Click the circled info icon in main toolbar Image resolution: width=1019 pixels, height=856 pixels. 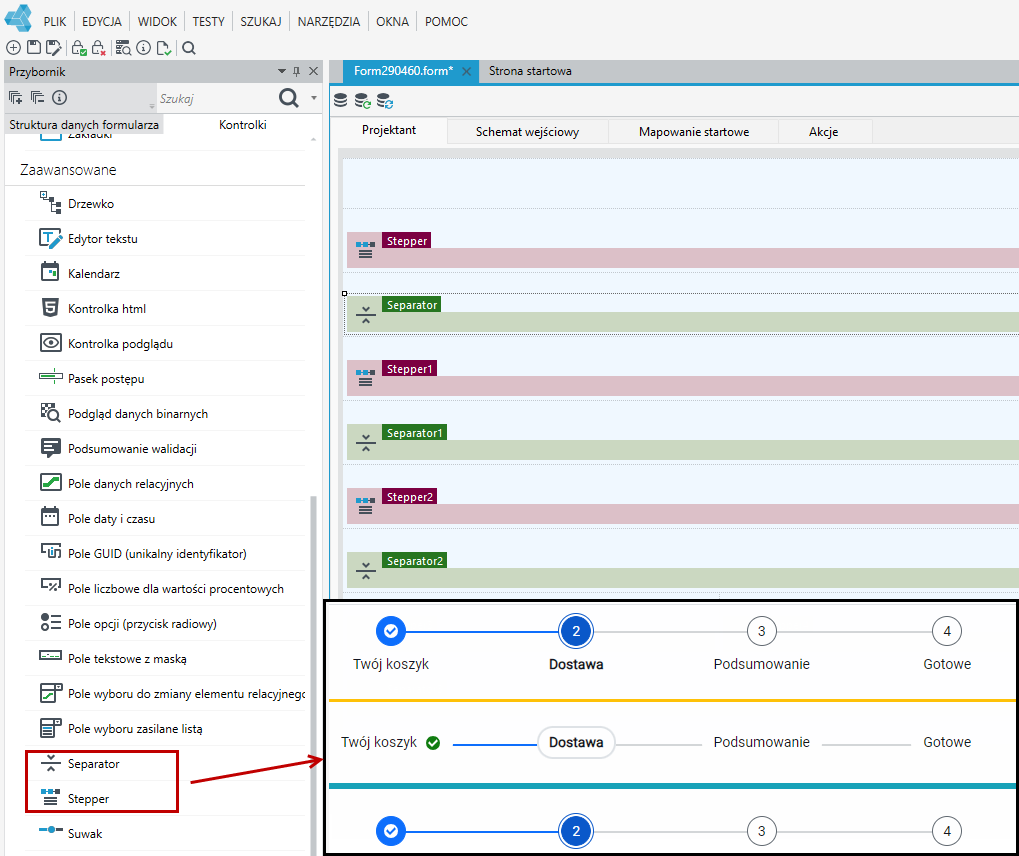(x=144, y=47)
